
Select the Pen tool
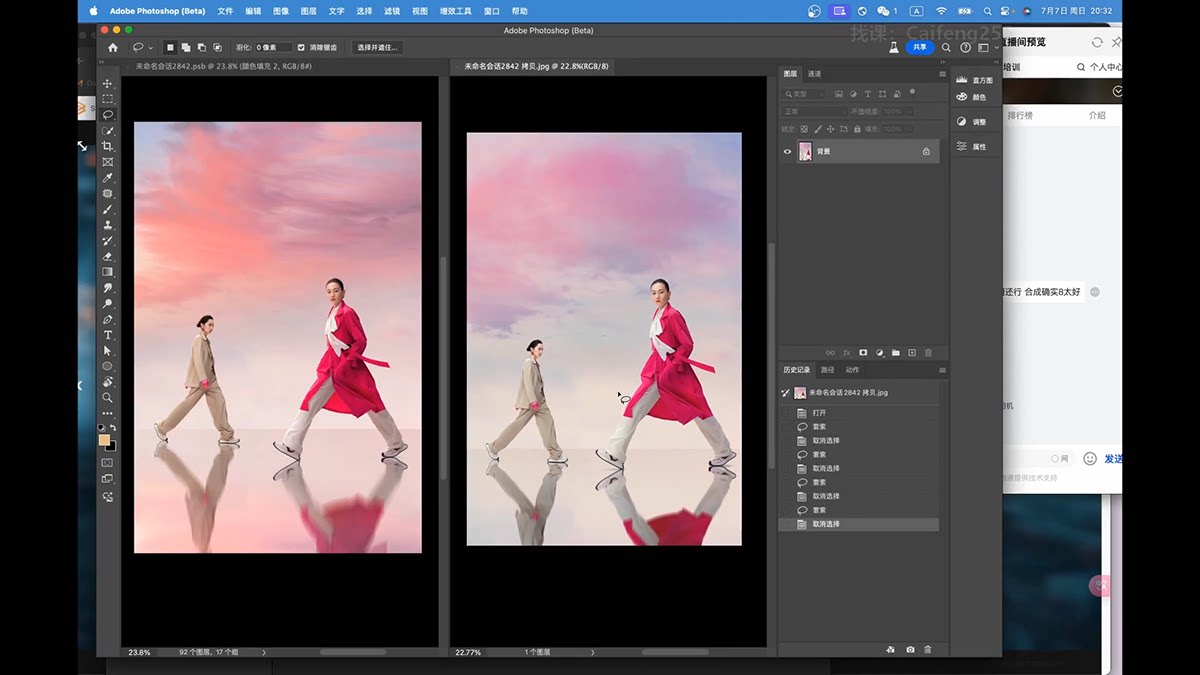[x=107, y=319]
